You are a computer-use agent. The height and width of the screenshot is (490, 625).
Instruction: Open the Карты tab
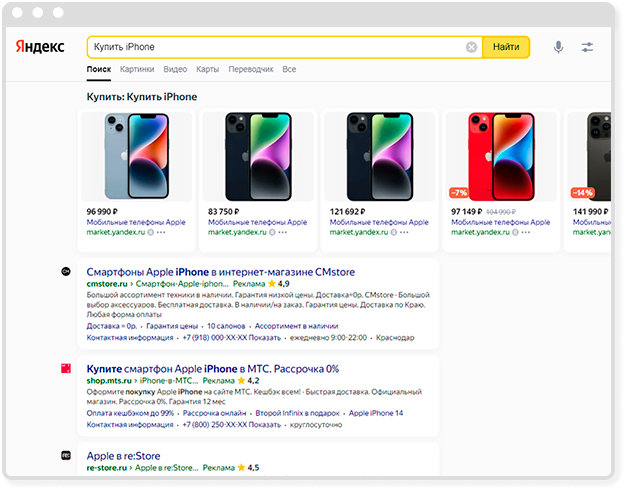pyautogui.click(x=208, y=70)
